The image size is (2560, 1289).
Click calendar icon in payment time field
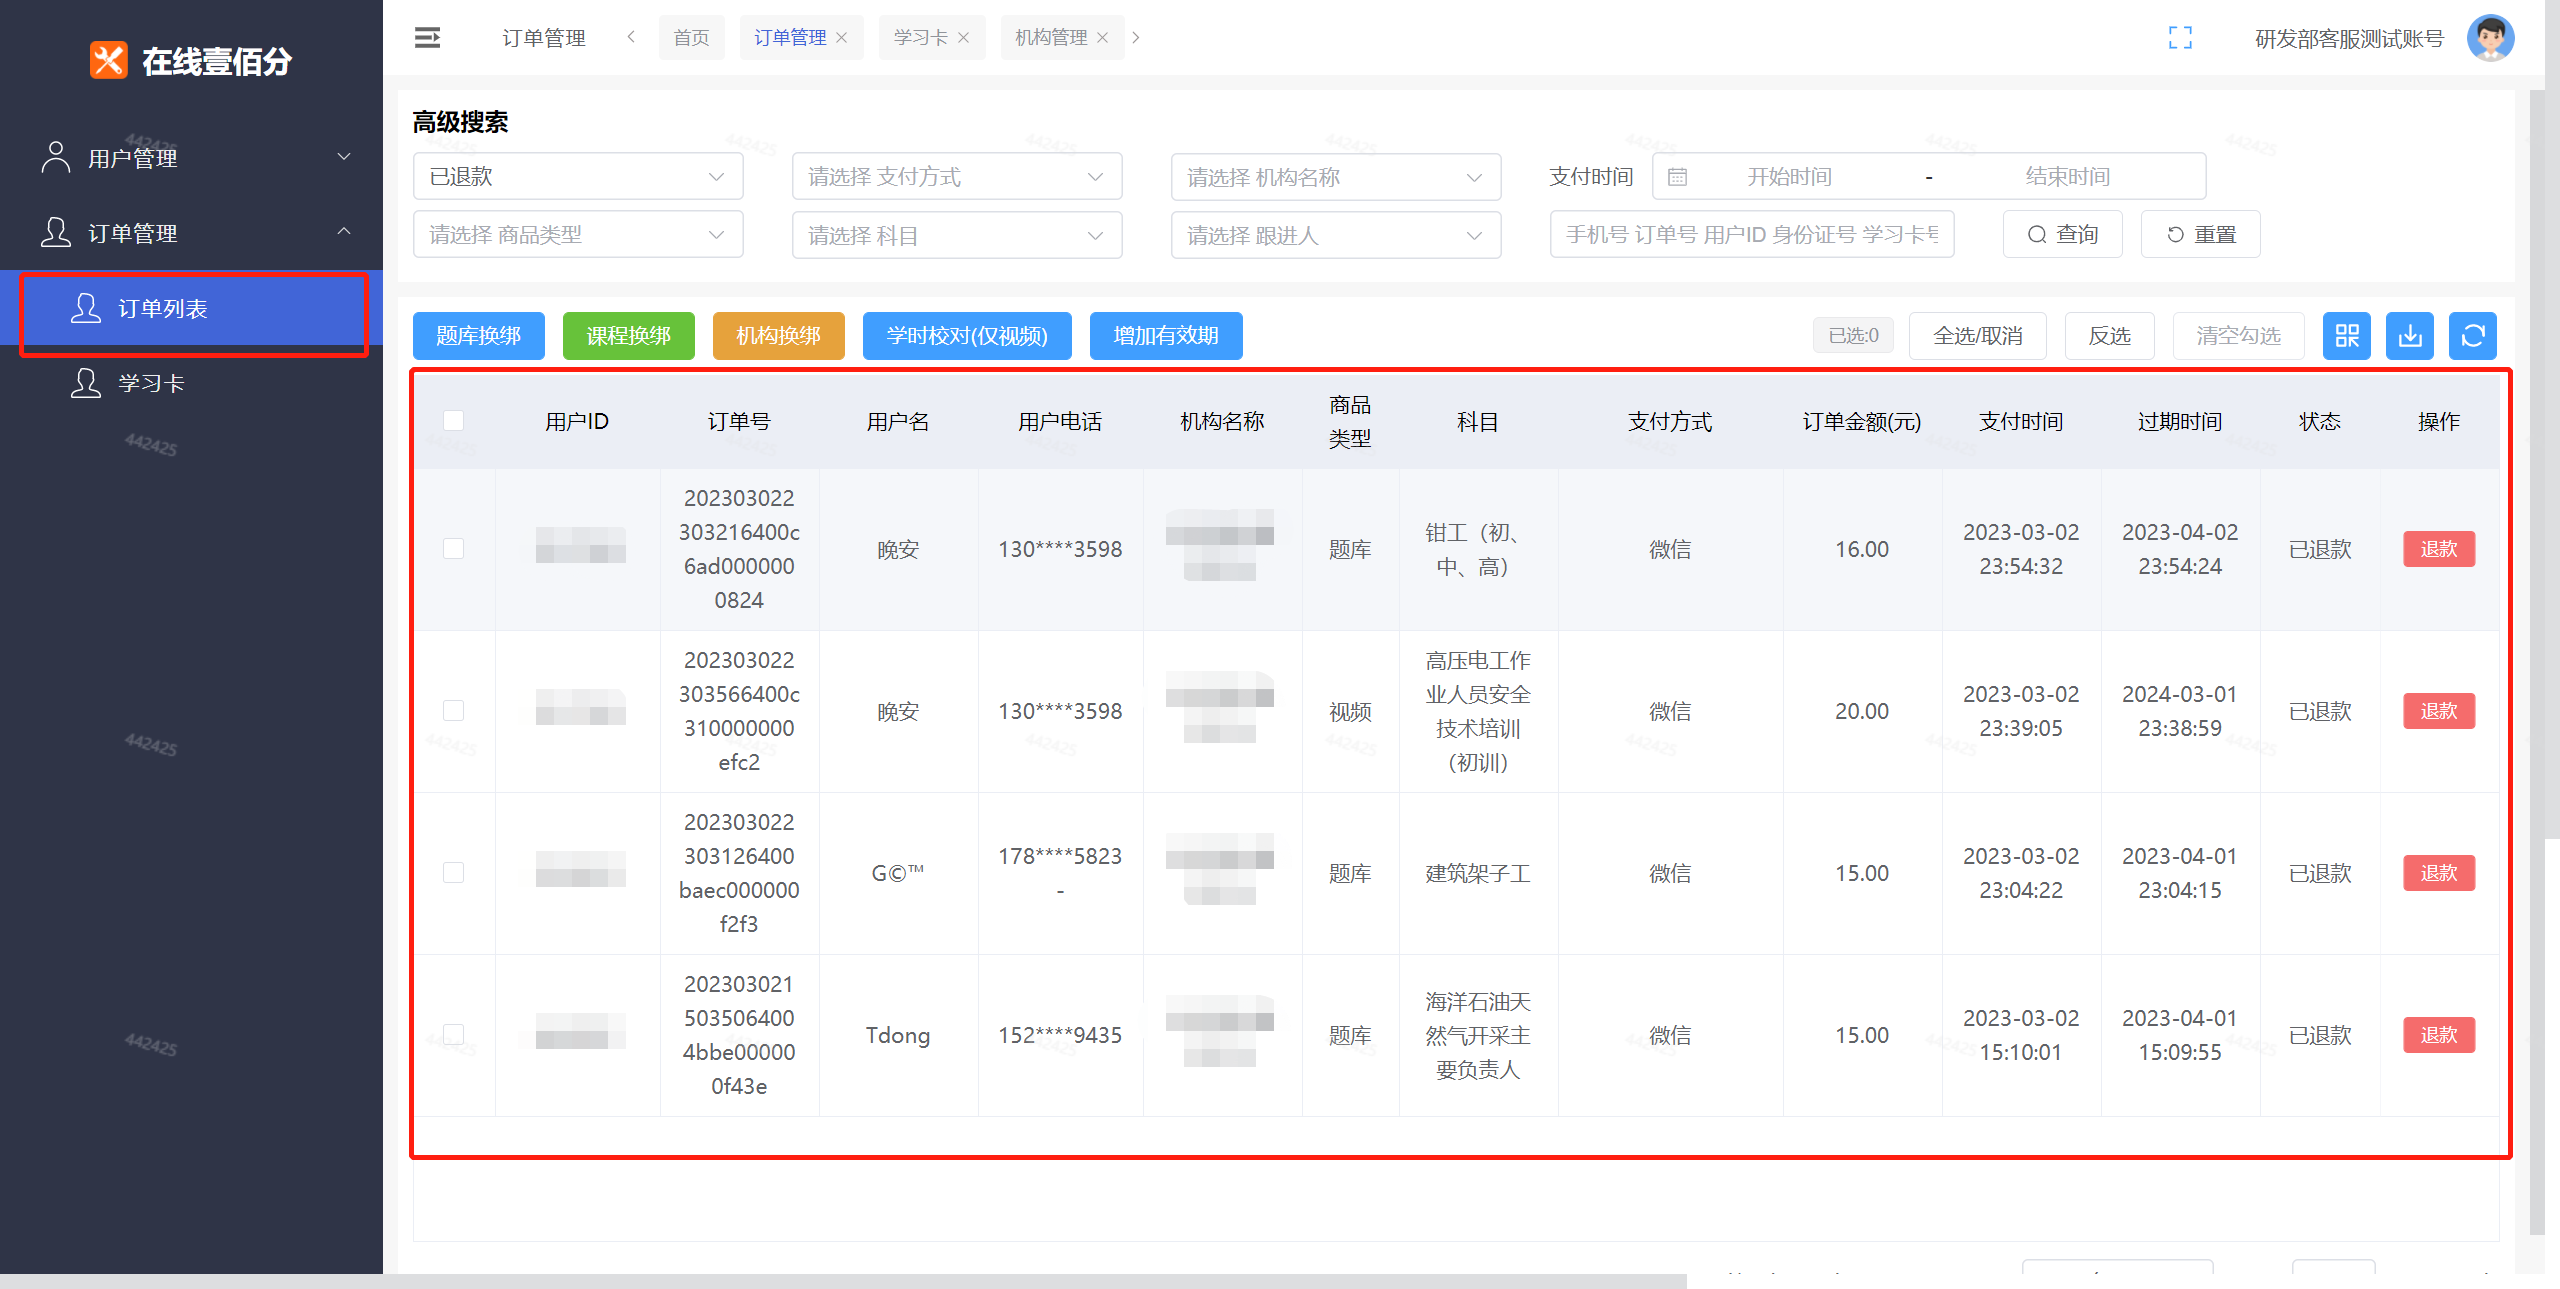click(1678, 177)
